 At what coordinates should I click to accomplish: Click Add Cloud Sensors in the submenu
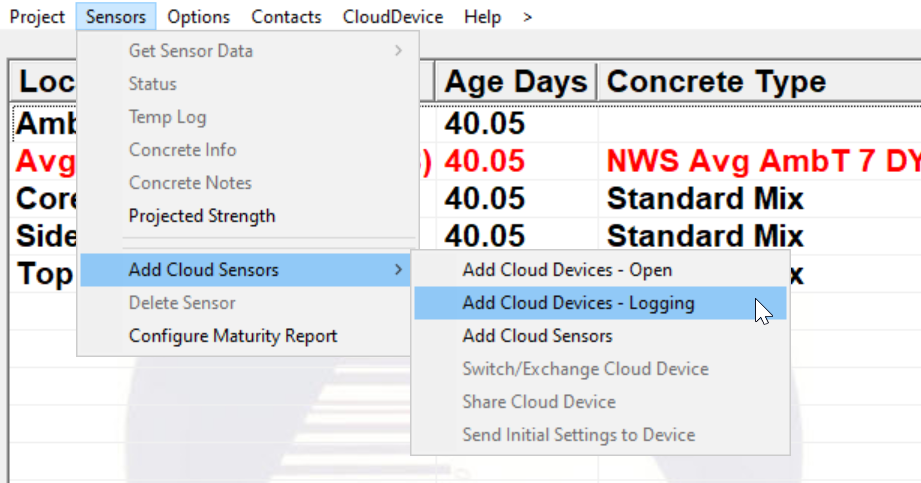click(537, 336)
